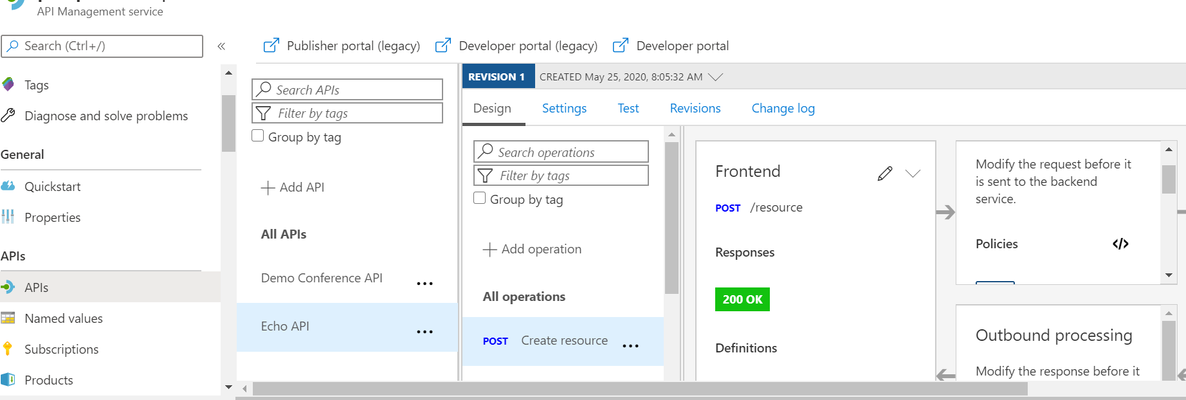Click in the Search (Ctrl+/) sidebar field
1186x400 pixels.
[102, 46]
